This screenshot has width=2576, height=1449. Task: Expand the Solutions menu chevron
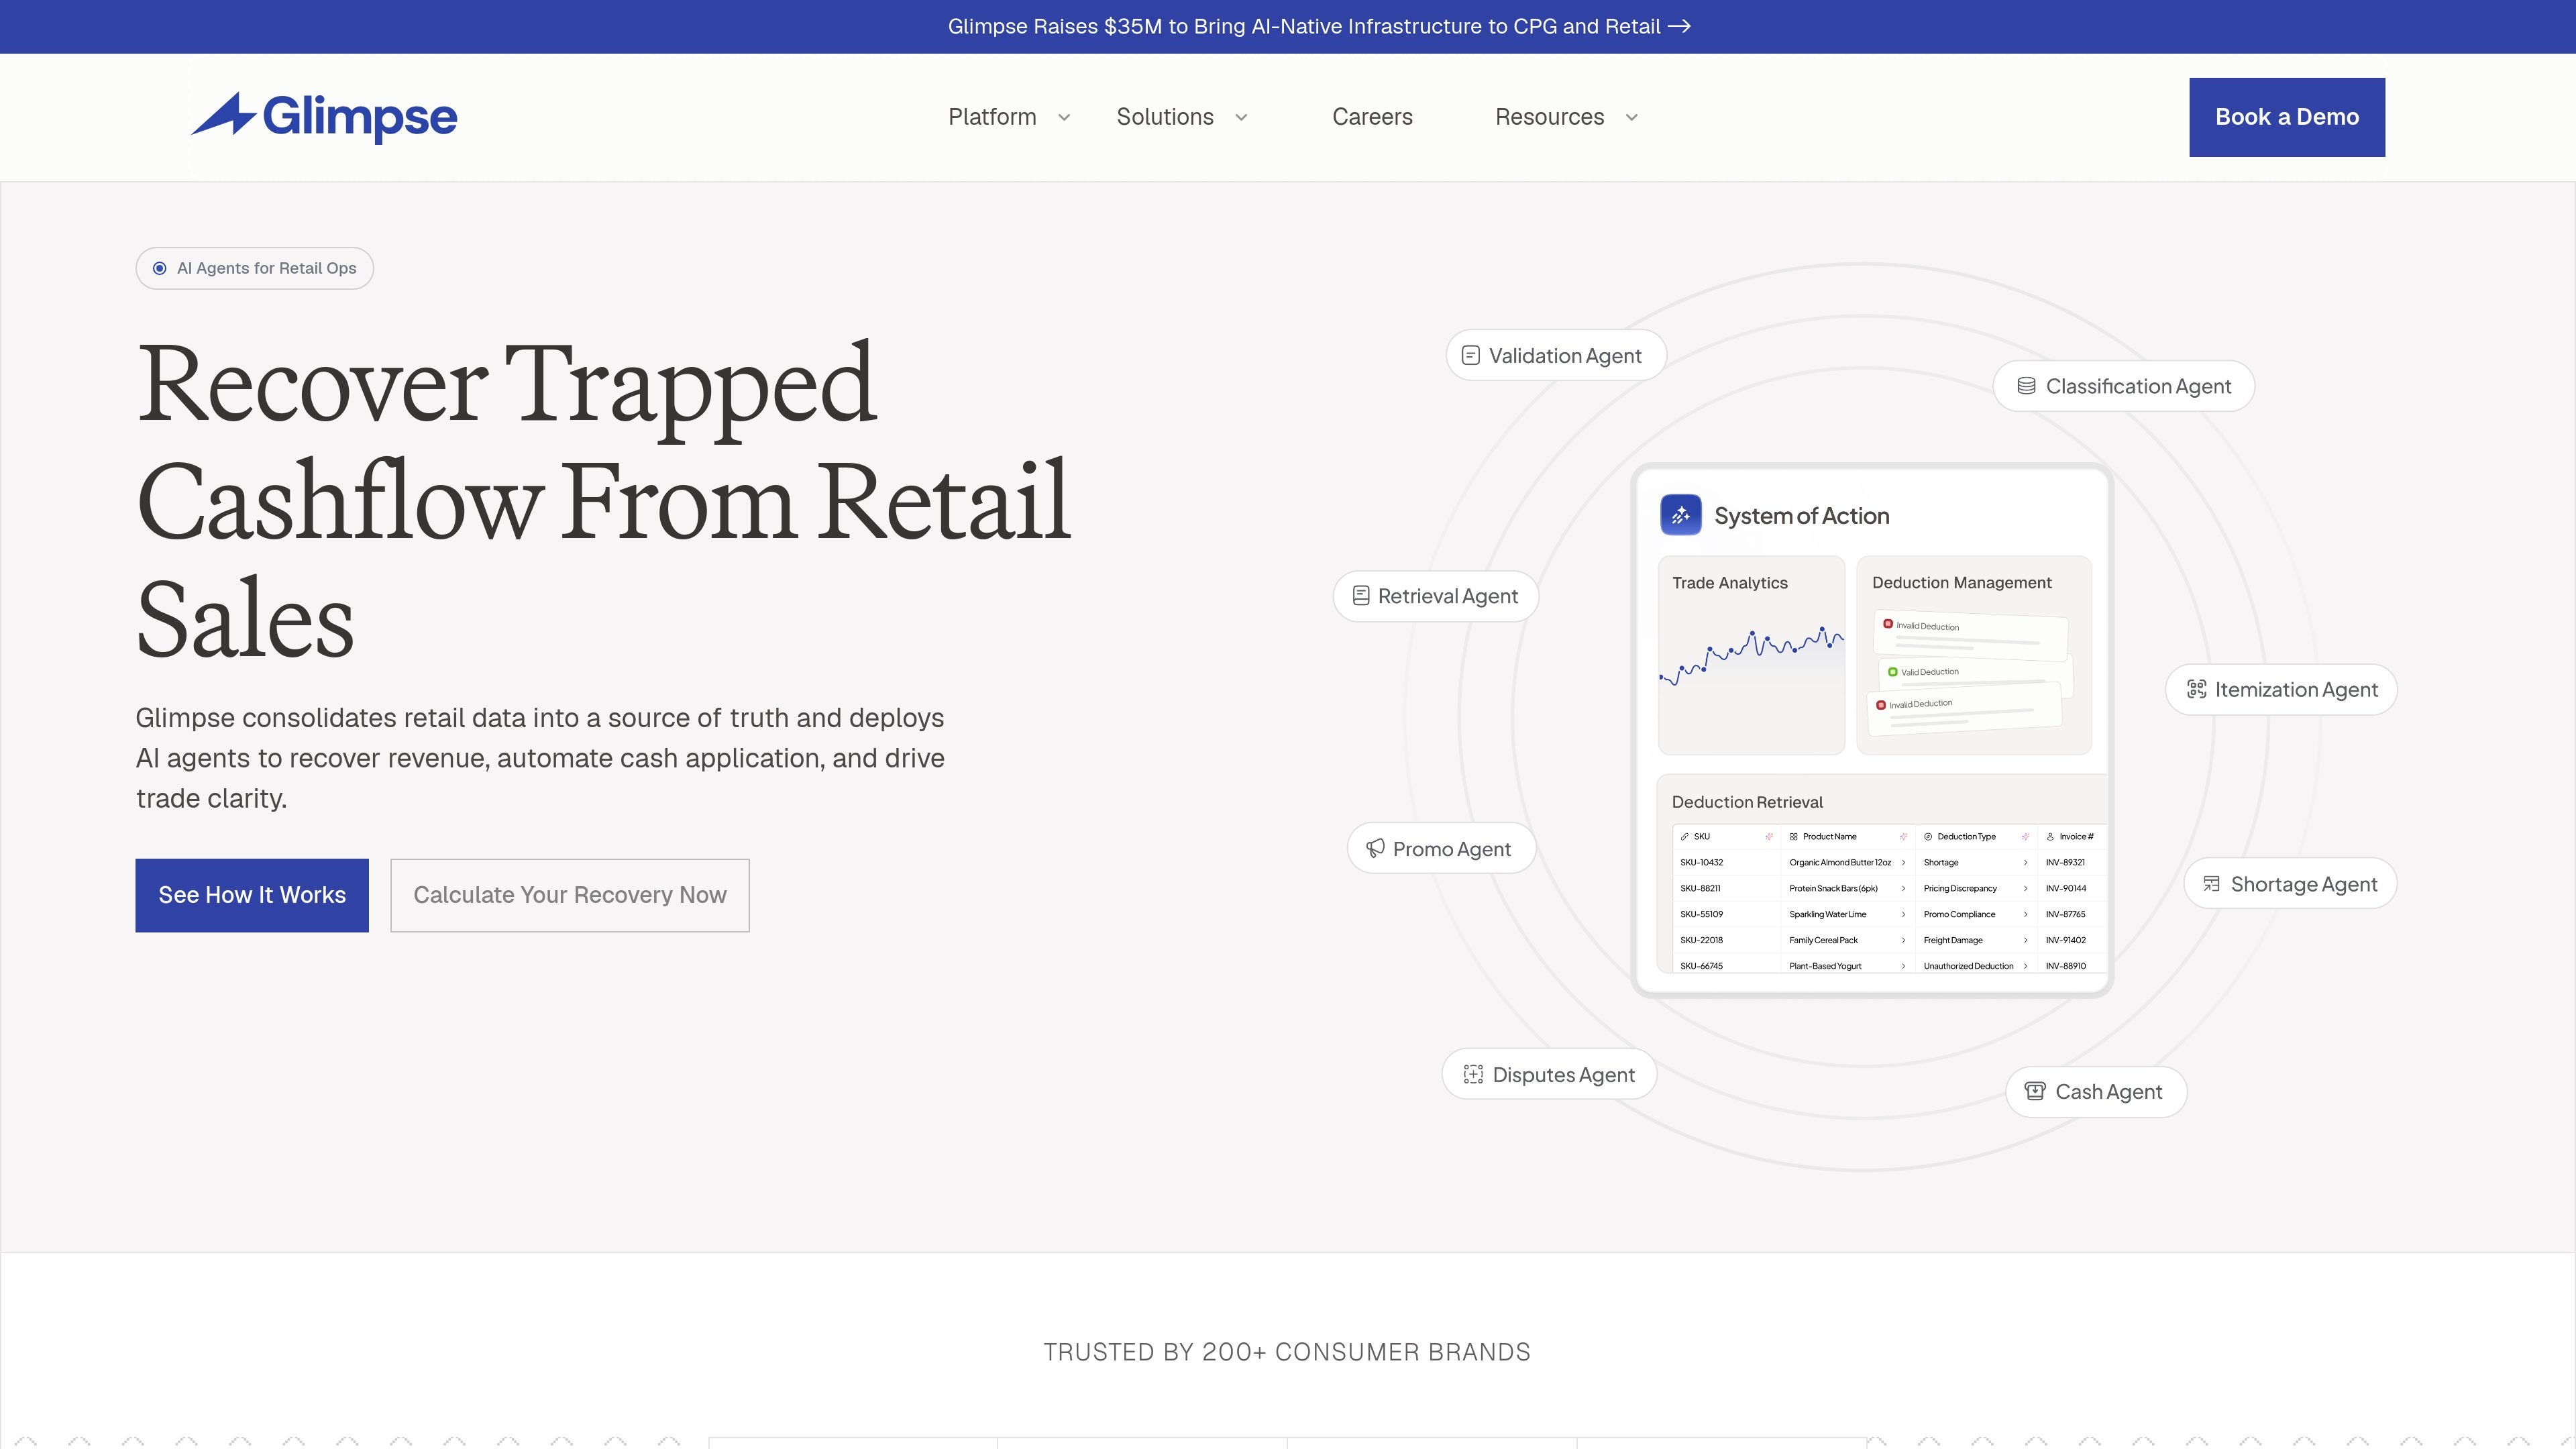coord(1241,117)
